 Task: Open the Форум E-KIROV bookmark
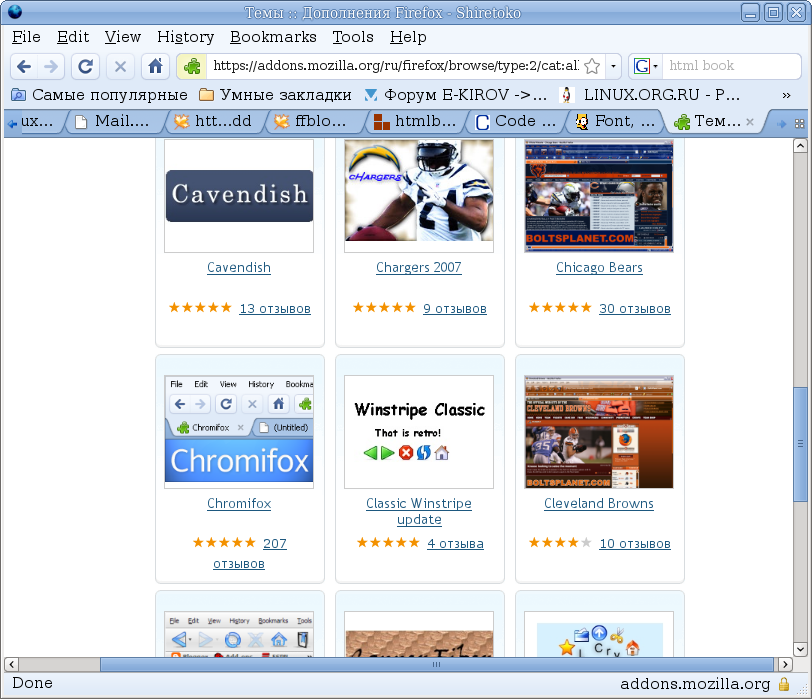456,95
